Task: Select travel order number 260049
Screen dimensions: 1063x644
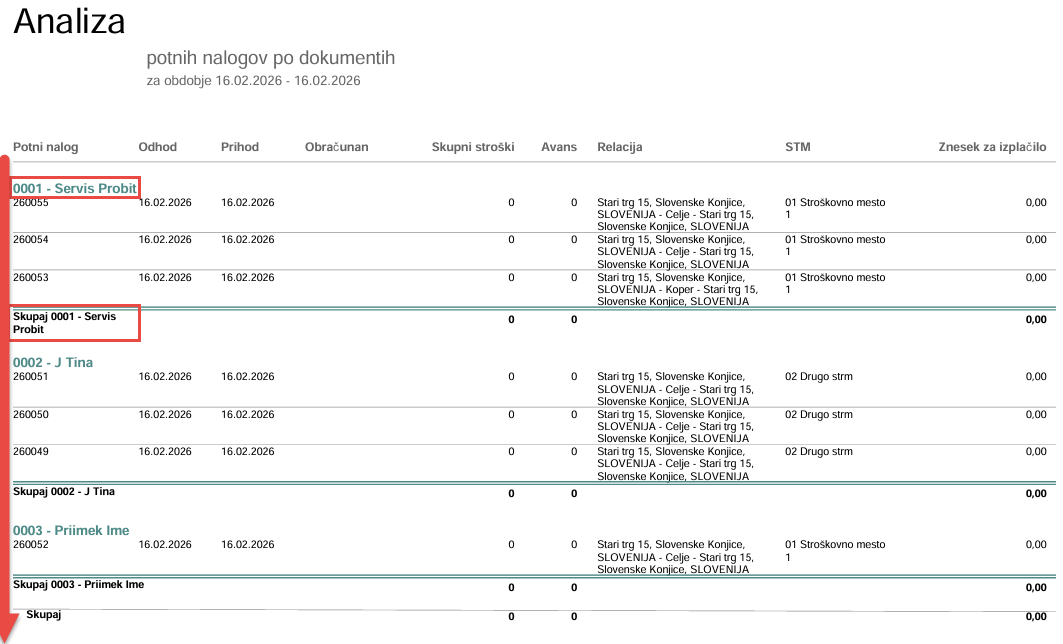Action: pos(31,451)
